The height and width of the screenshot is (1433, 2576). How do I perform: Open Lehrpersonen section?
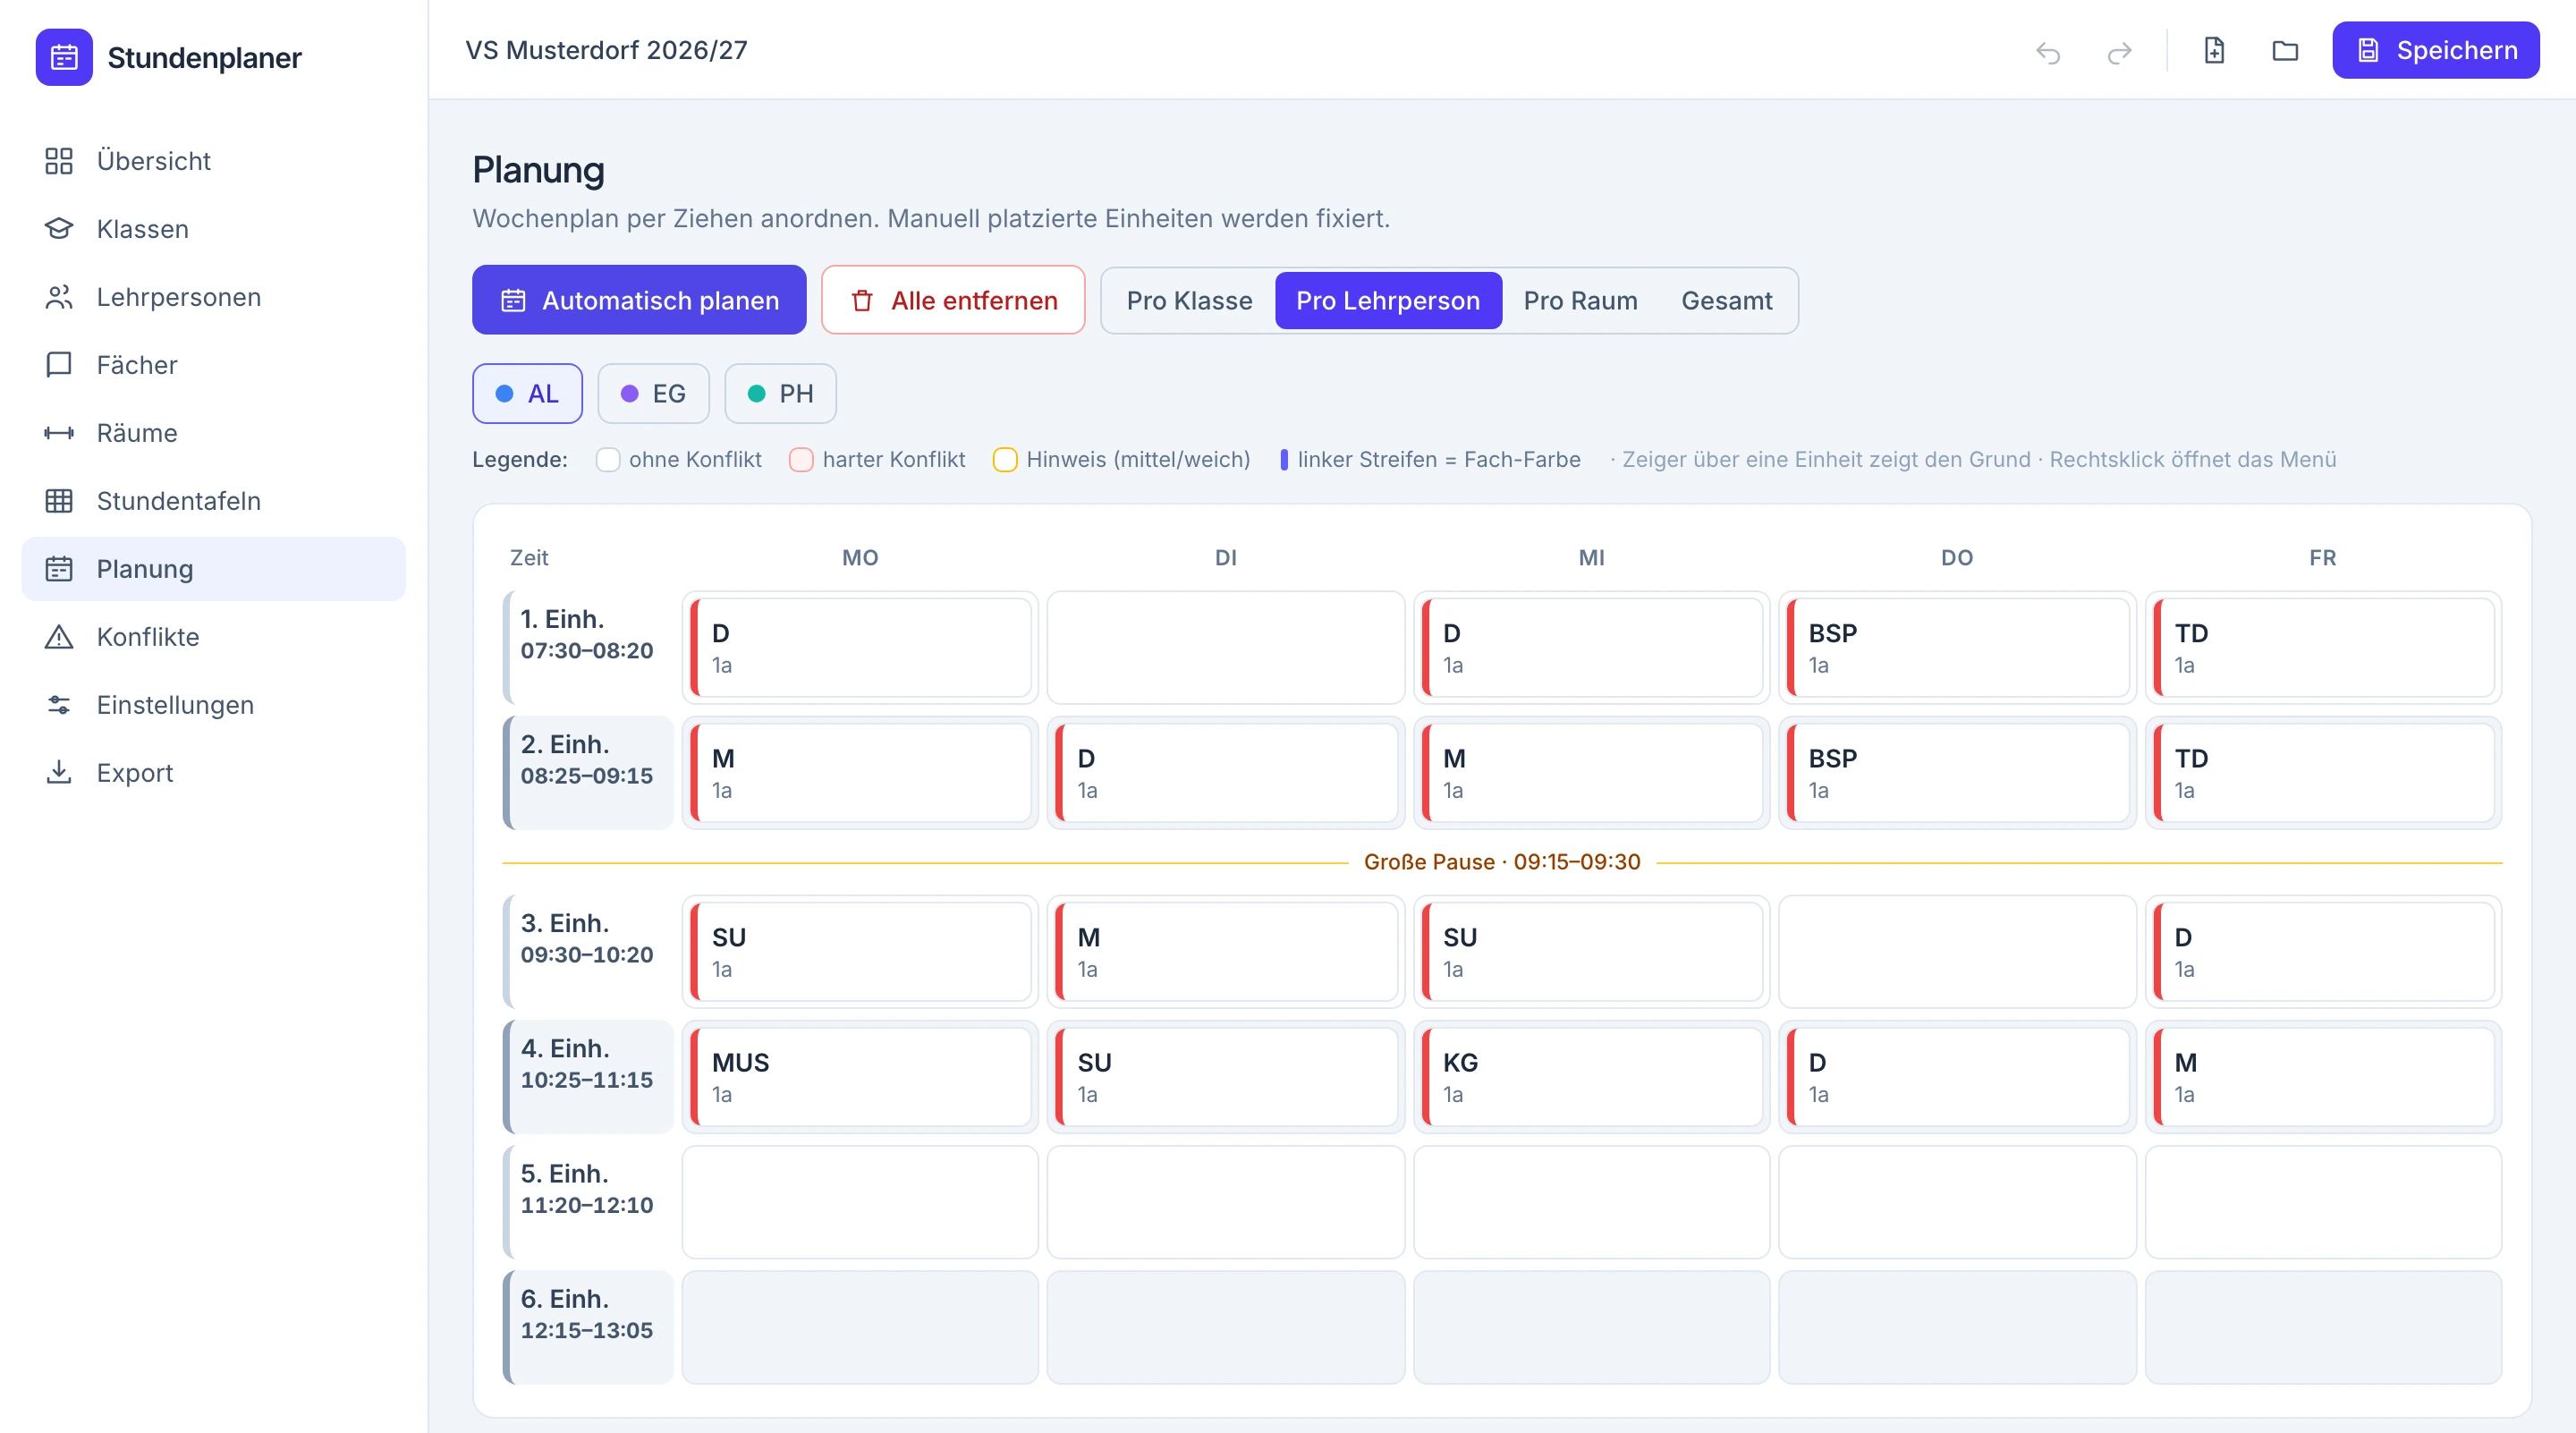[213, 297]
